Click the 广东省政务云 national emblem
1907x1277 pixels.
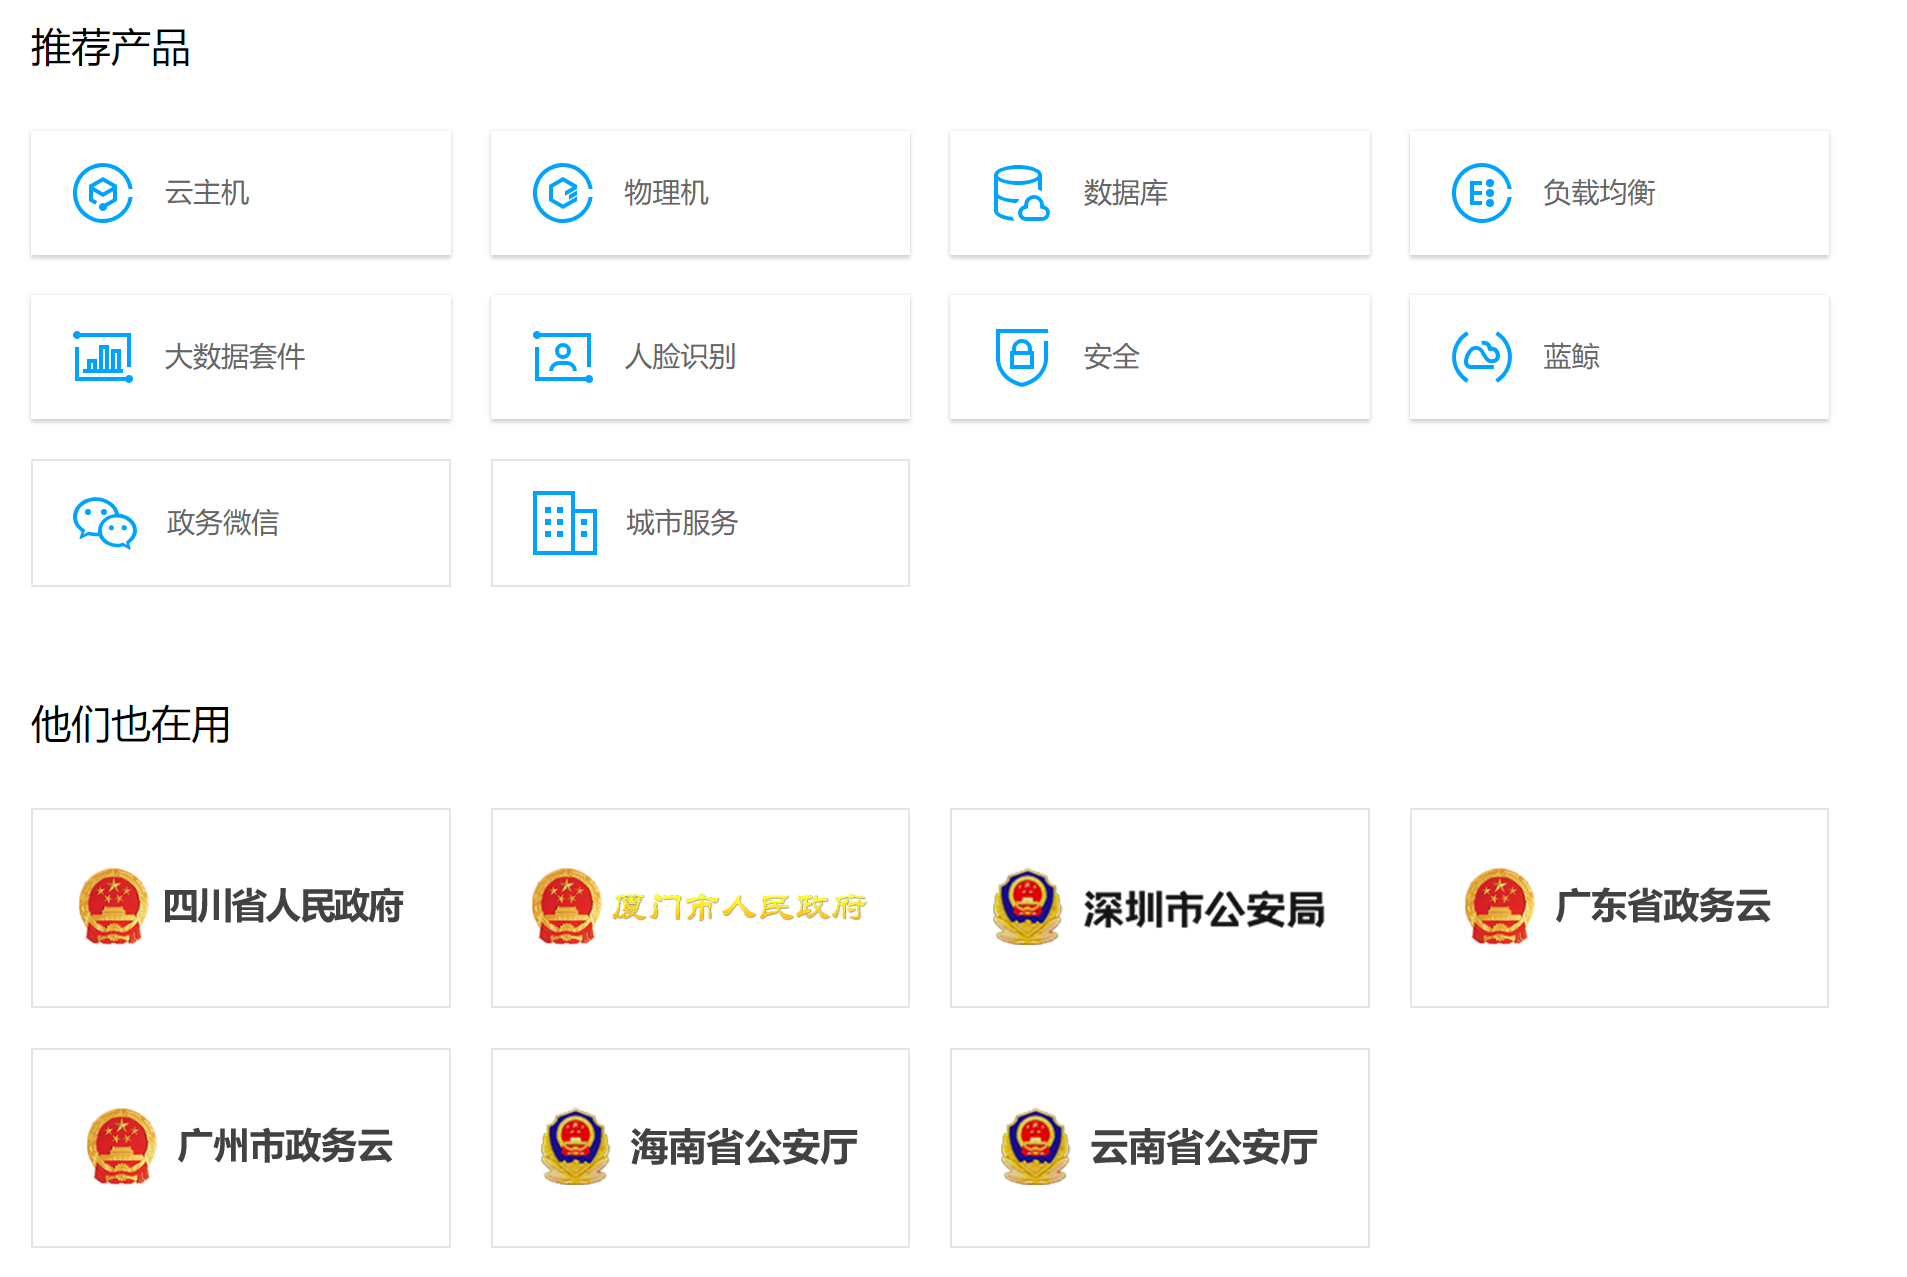point(1499,907)
